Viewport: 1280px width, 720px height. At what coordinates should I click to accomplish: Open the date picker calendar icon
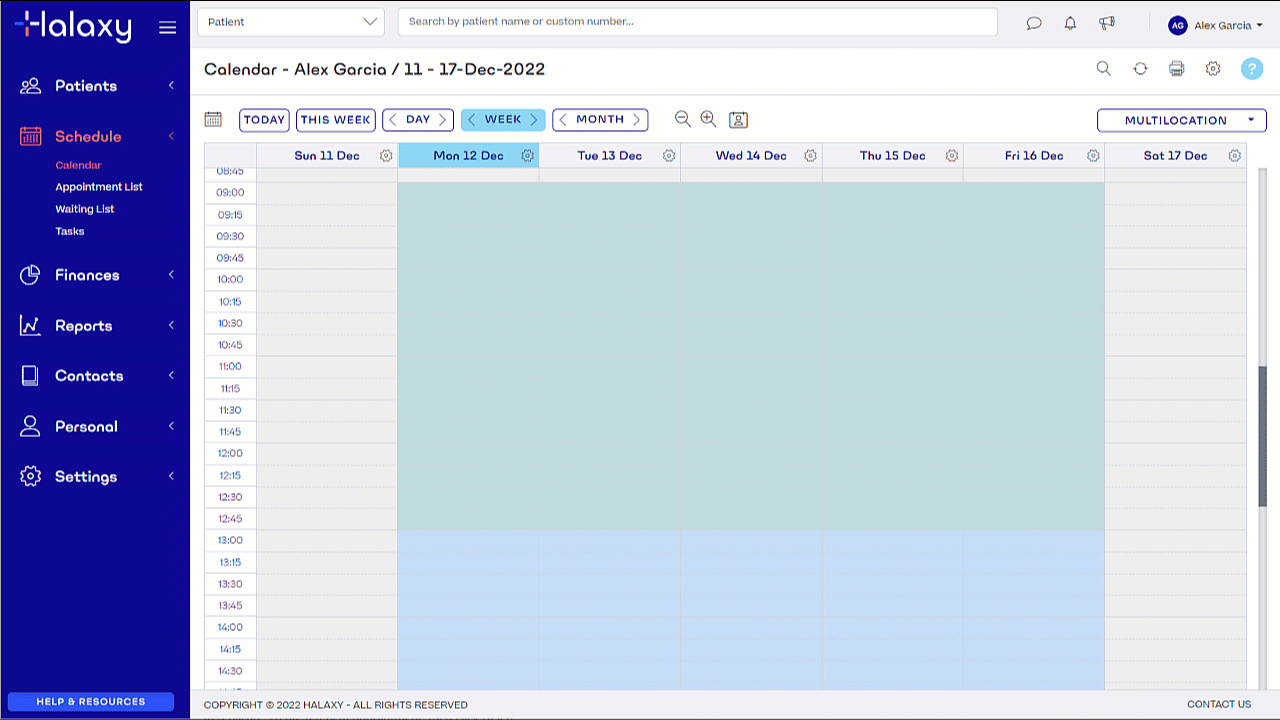(x=213, y=119)
